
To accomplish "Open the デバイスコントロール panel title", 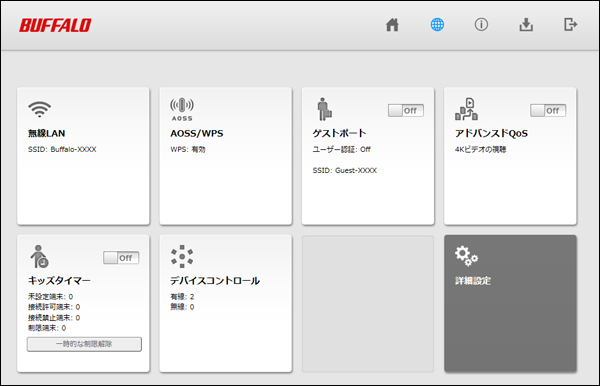I will click(215, 280).
